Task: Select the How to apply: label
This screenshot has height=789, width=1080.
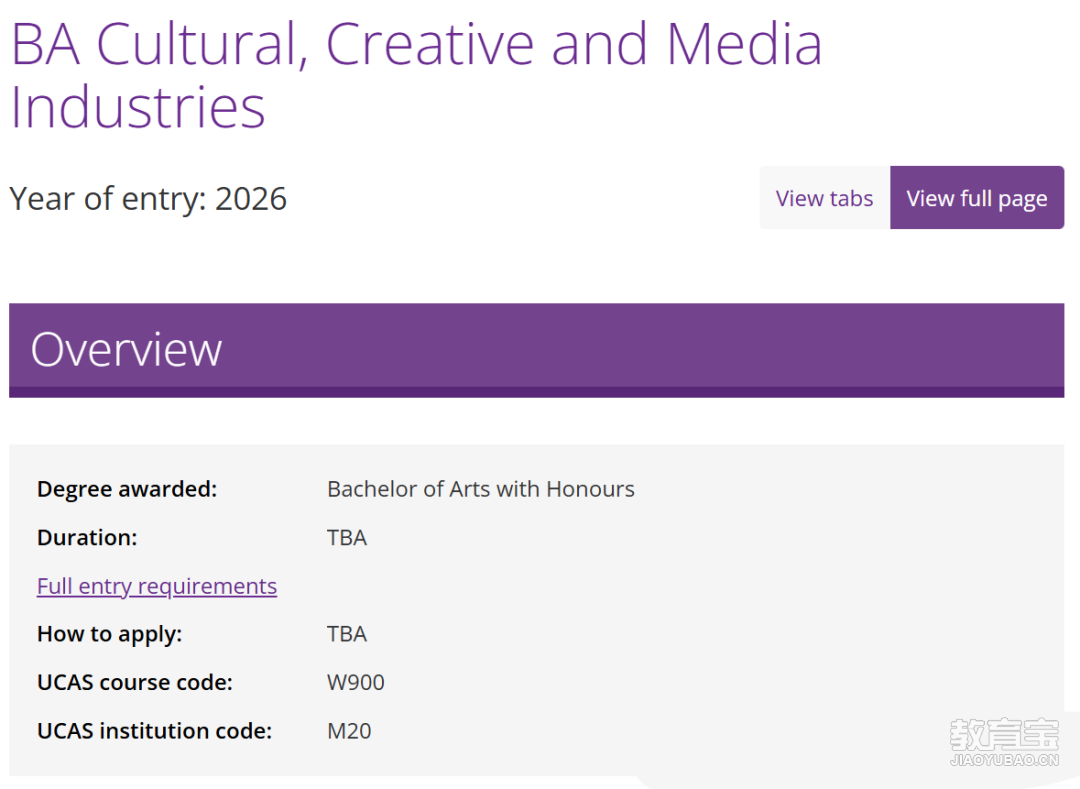Action: (110, 634)
